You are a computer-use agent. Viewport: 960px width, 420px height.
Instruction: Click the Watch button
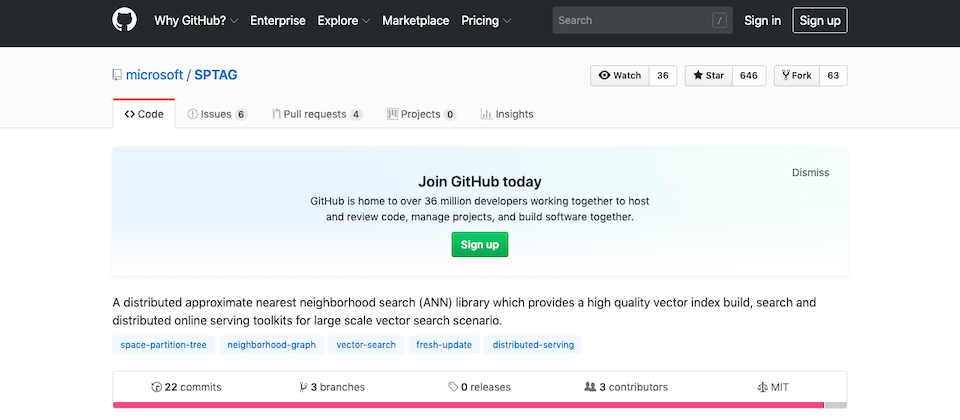pyautogui.click(x=620, y=75)
